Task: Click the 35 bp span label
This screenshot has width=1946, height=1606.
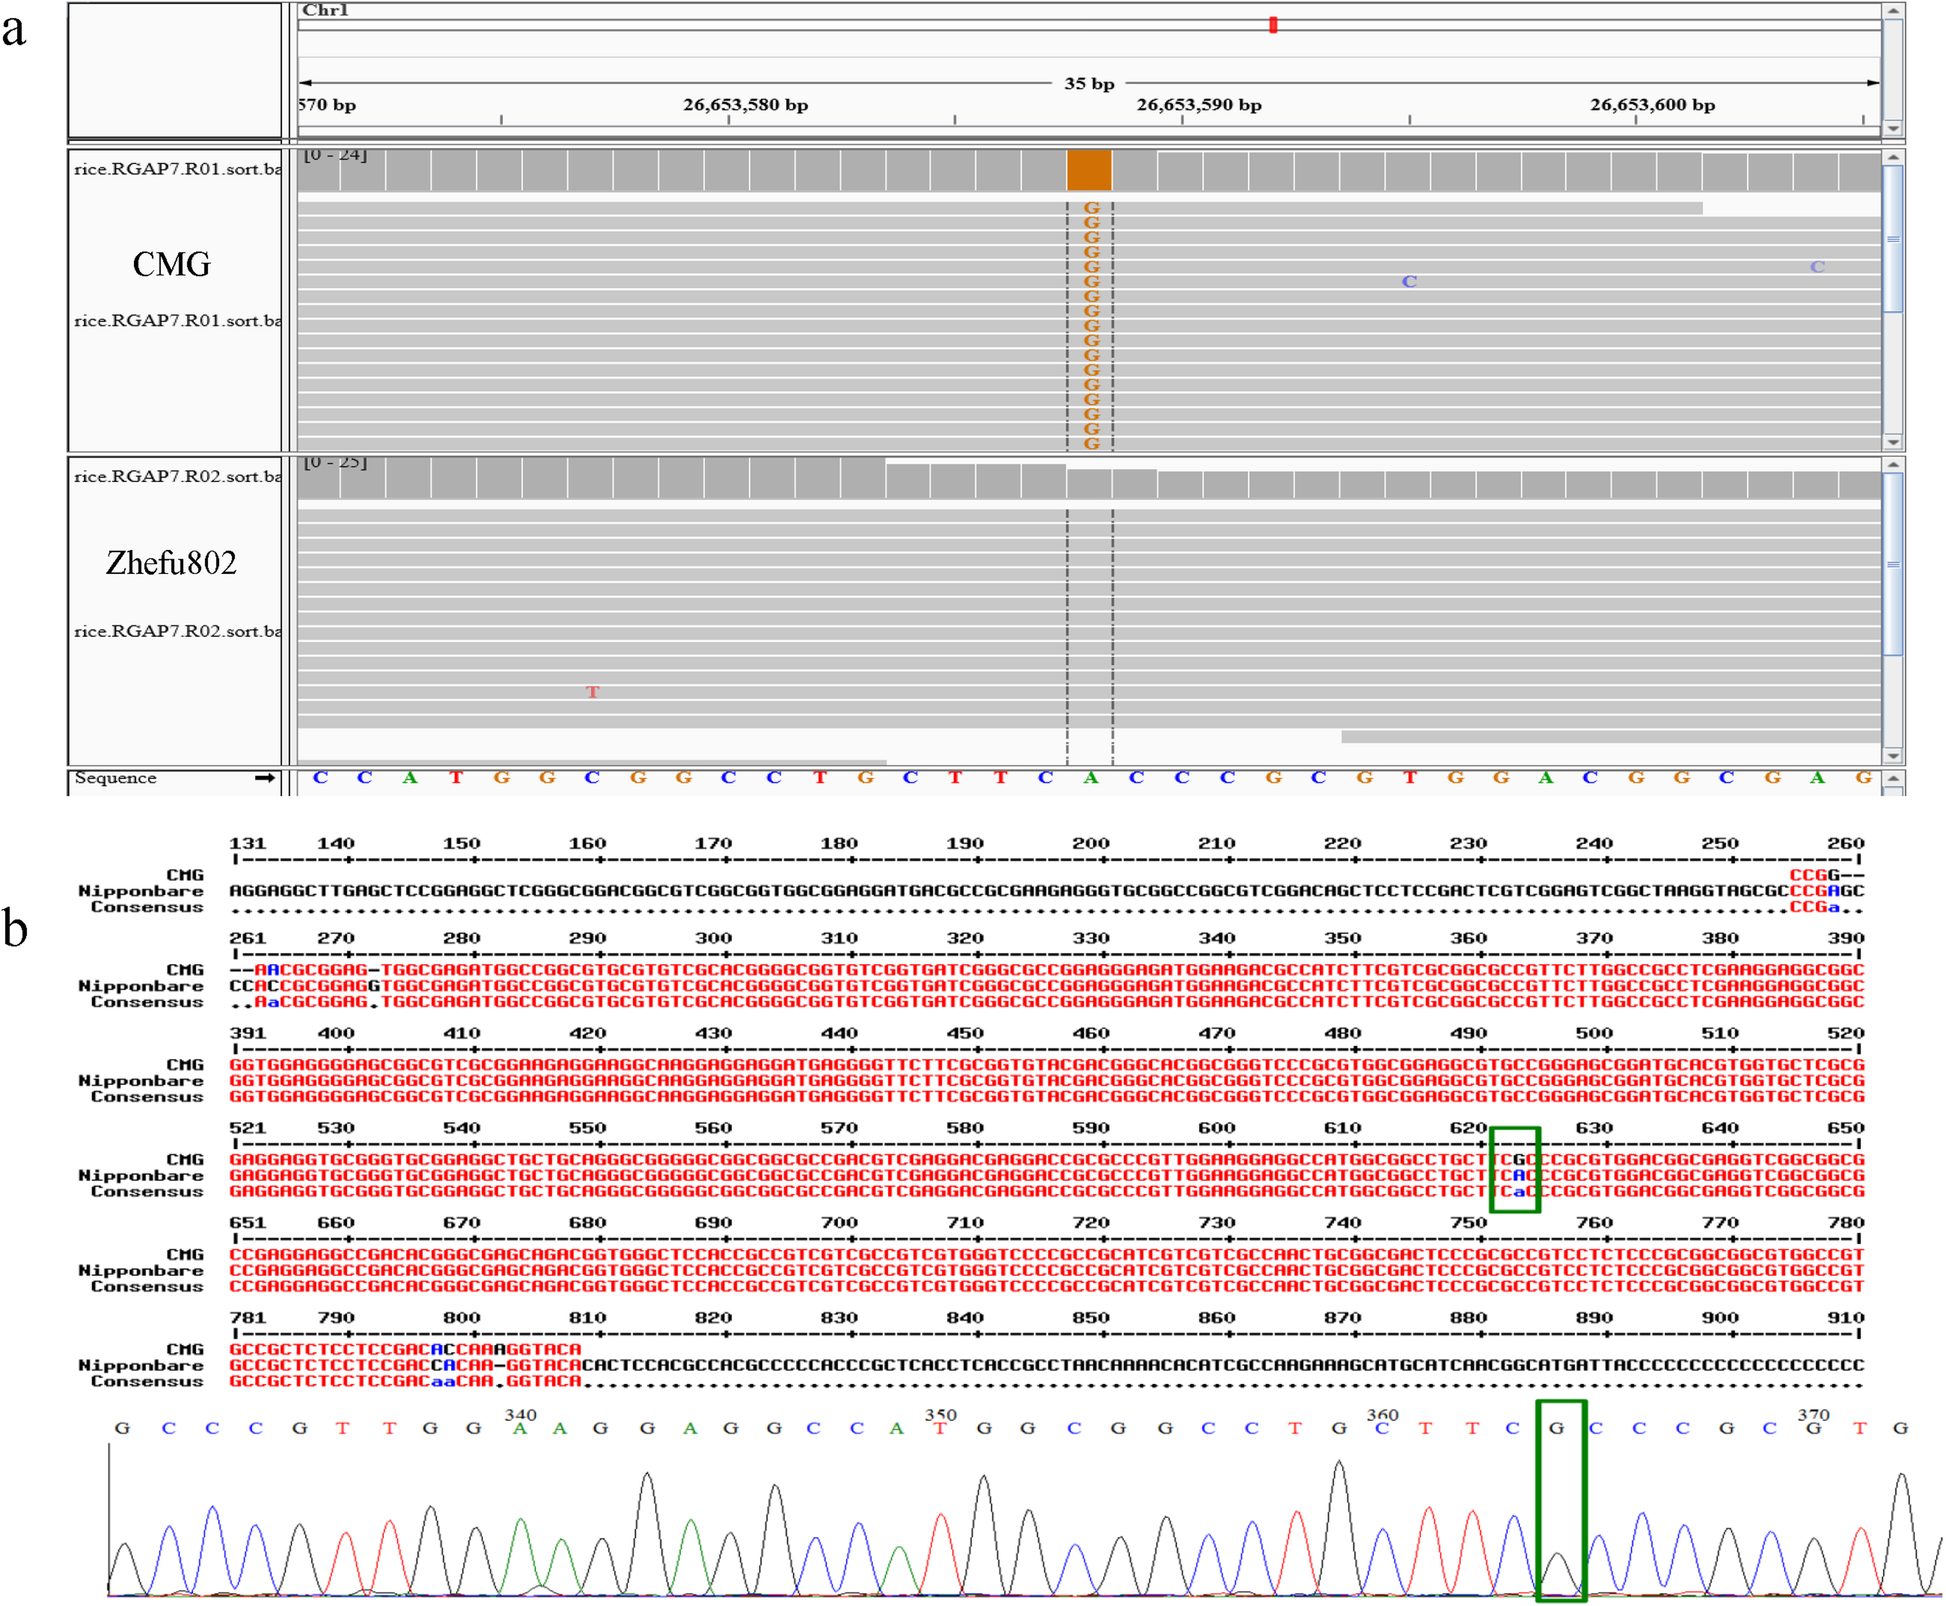Action: pyautogui.click(x=1089, y=84)
